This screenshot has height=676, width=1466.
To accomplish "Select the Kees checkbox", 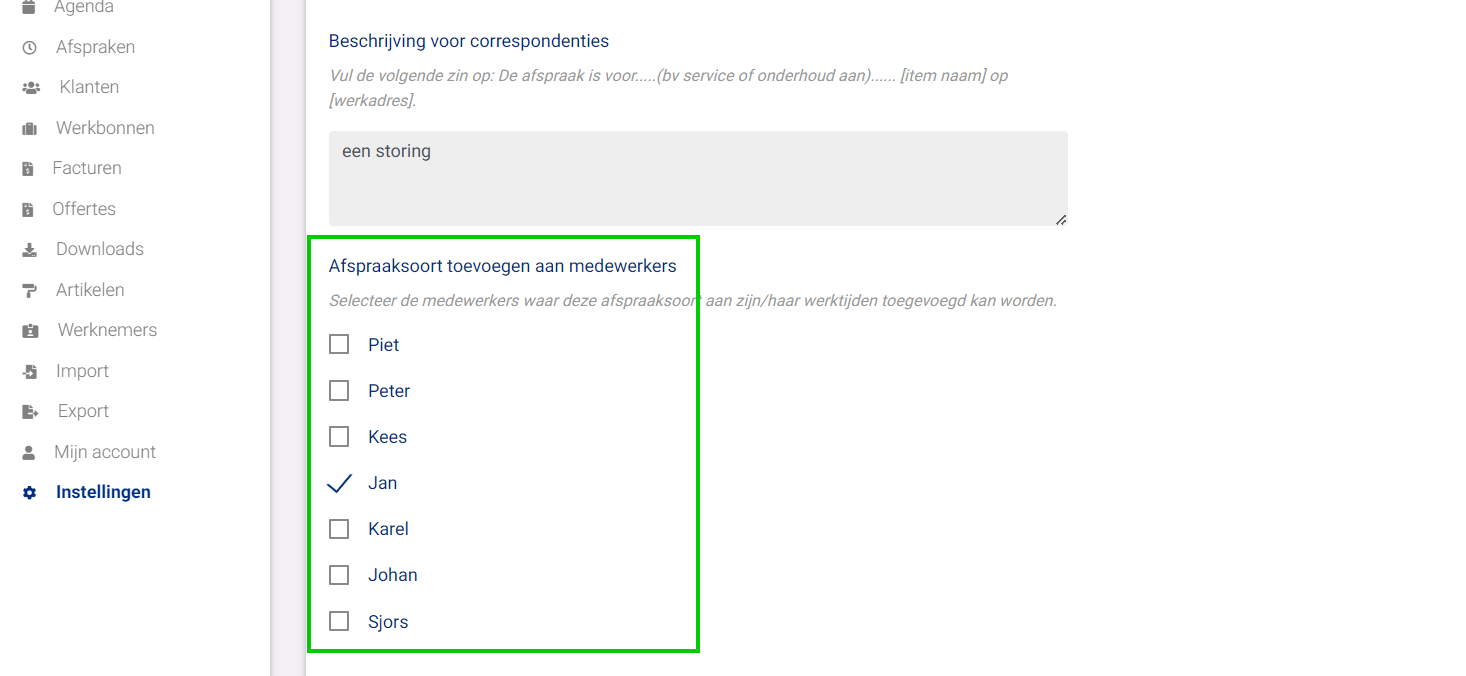I will tap(339, 436).
